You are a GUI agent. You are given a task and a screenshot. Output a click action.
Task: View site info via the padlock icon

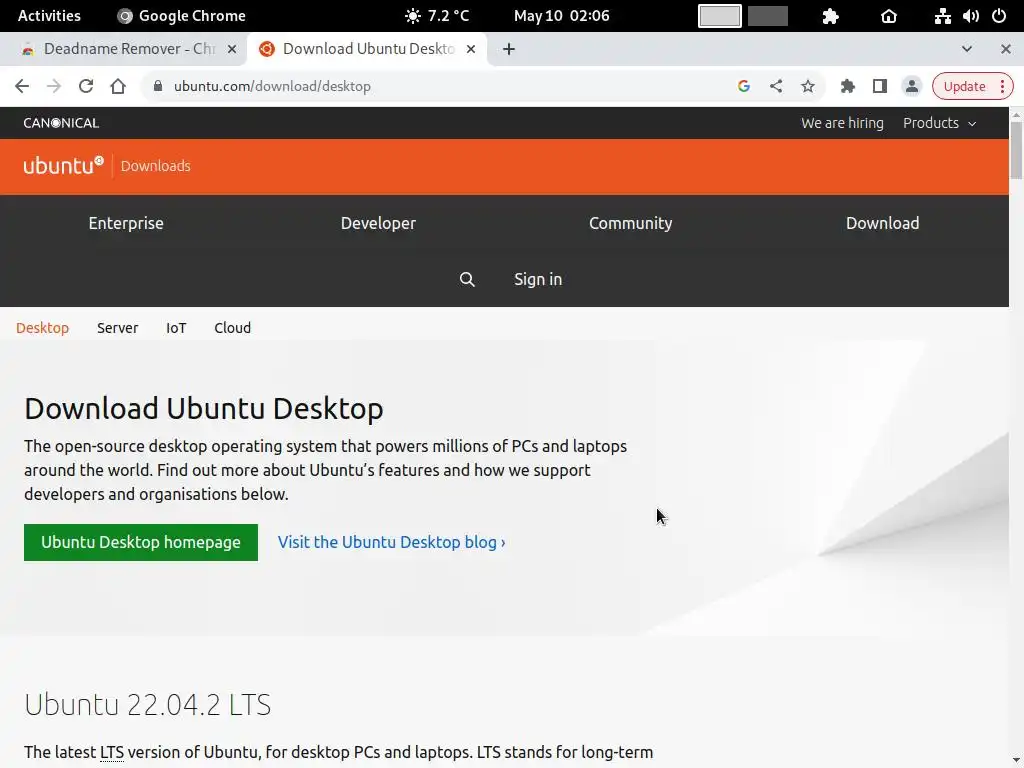[x=157, y=86]
